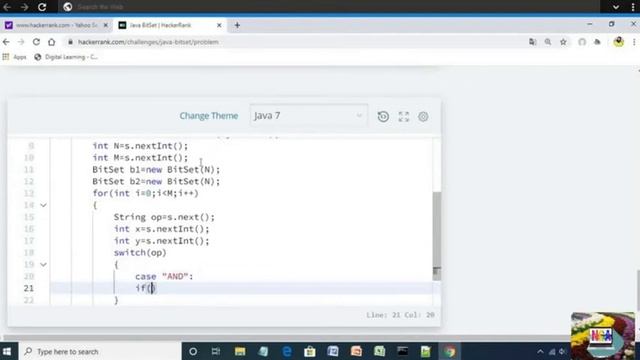This screenshot has width=640, height=360.
Task: Open File Explorer from the taskbar
Action: (x=240, y=351)
